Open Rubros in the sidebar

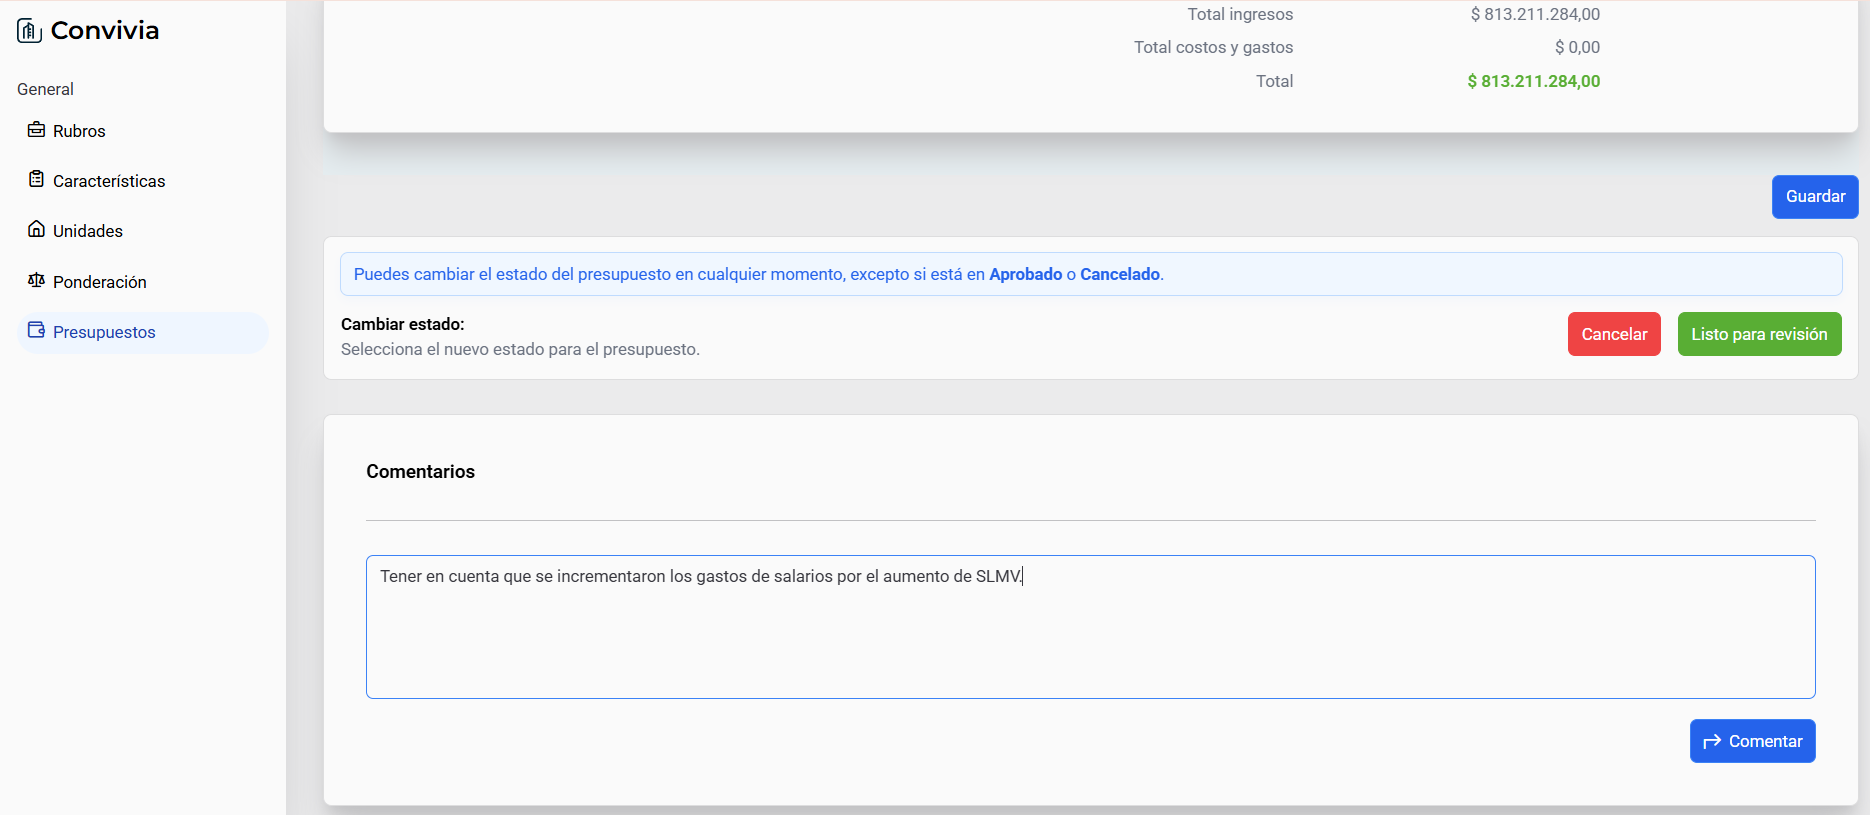coord(79,131)
